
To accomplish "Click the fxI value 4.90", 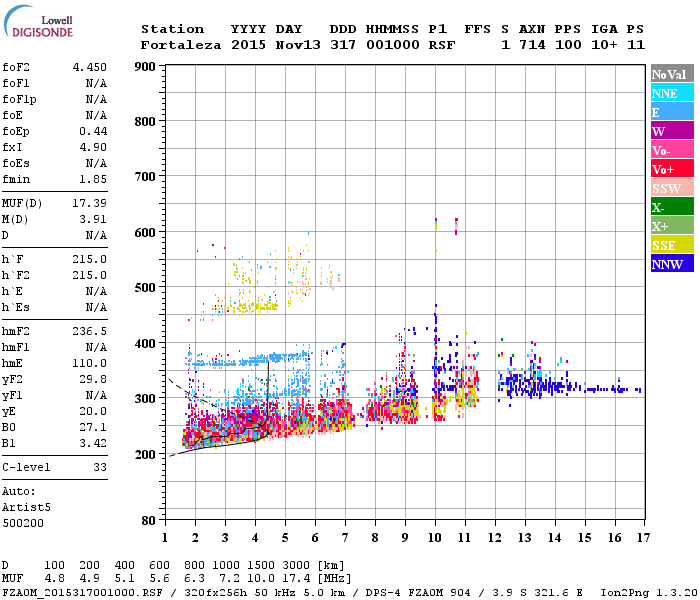I will [93, 147].
